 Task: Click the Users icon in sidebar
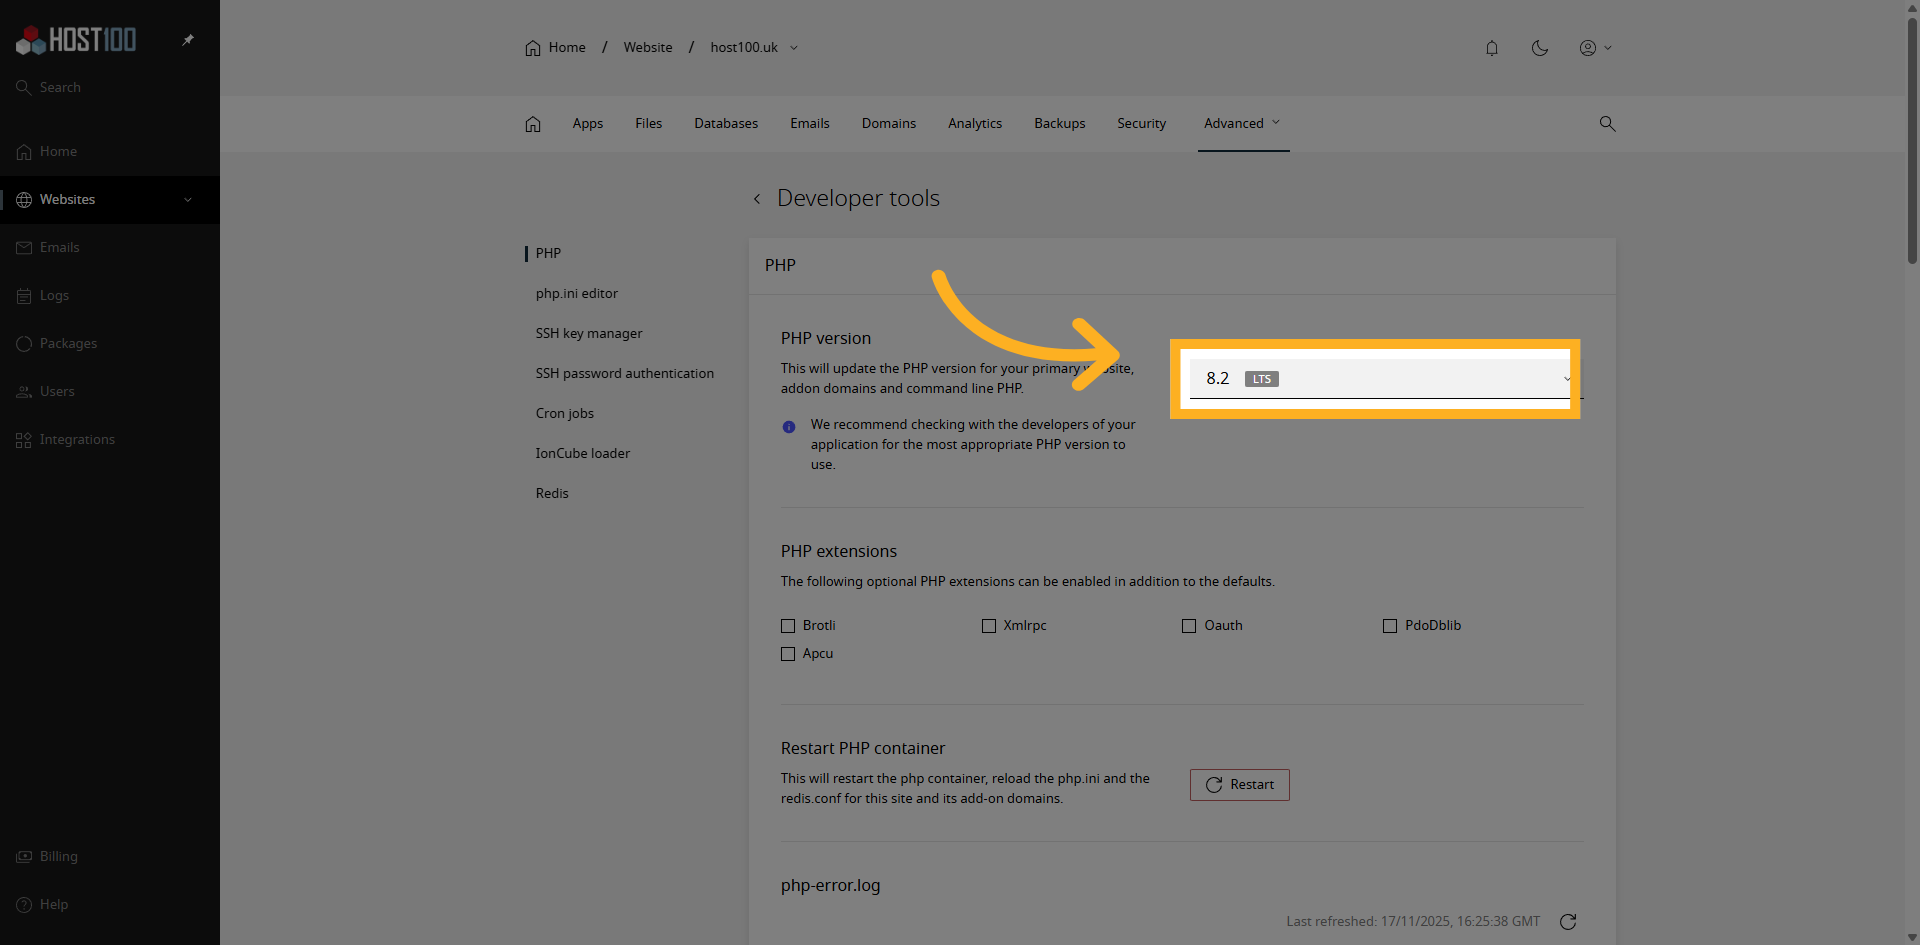(24, 392)
